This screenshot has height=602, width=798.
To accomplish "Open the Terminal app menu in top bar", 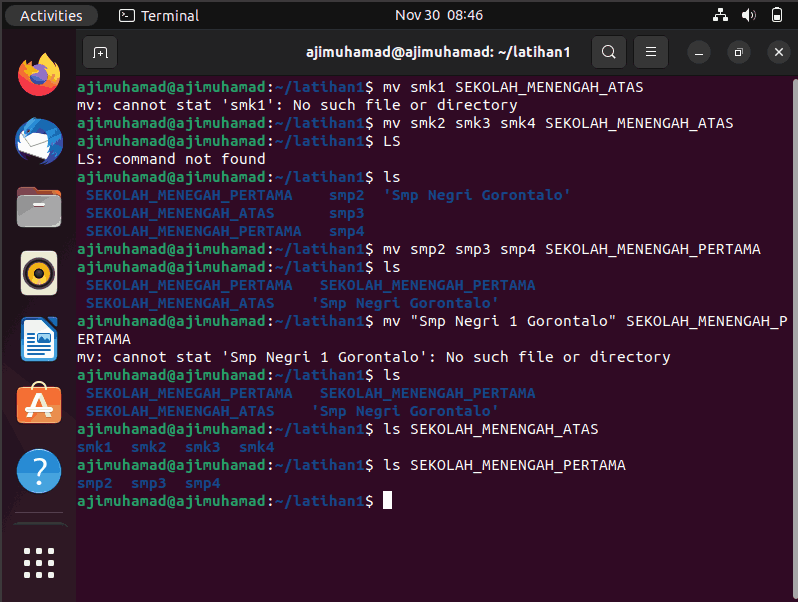I will [x=159, y=15].
